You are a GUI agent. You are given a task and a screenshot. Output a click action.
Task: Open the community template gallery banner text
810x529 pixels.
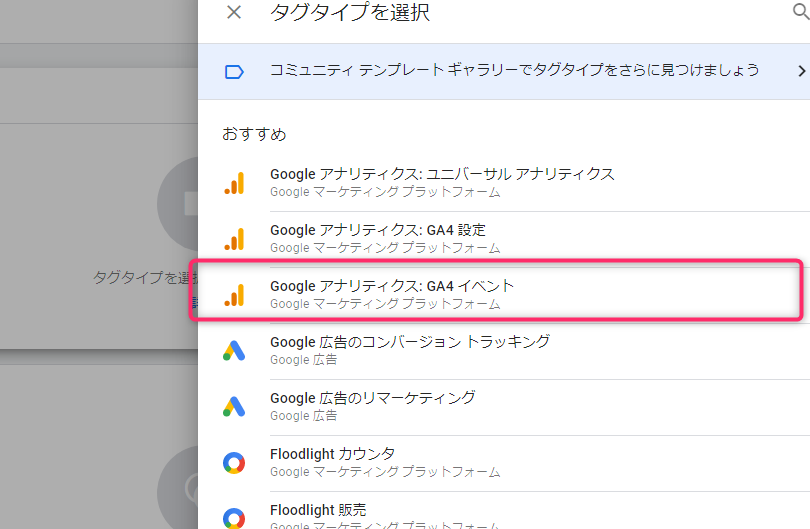coord(515,70)
